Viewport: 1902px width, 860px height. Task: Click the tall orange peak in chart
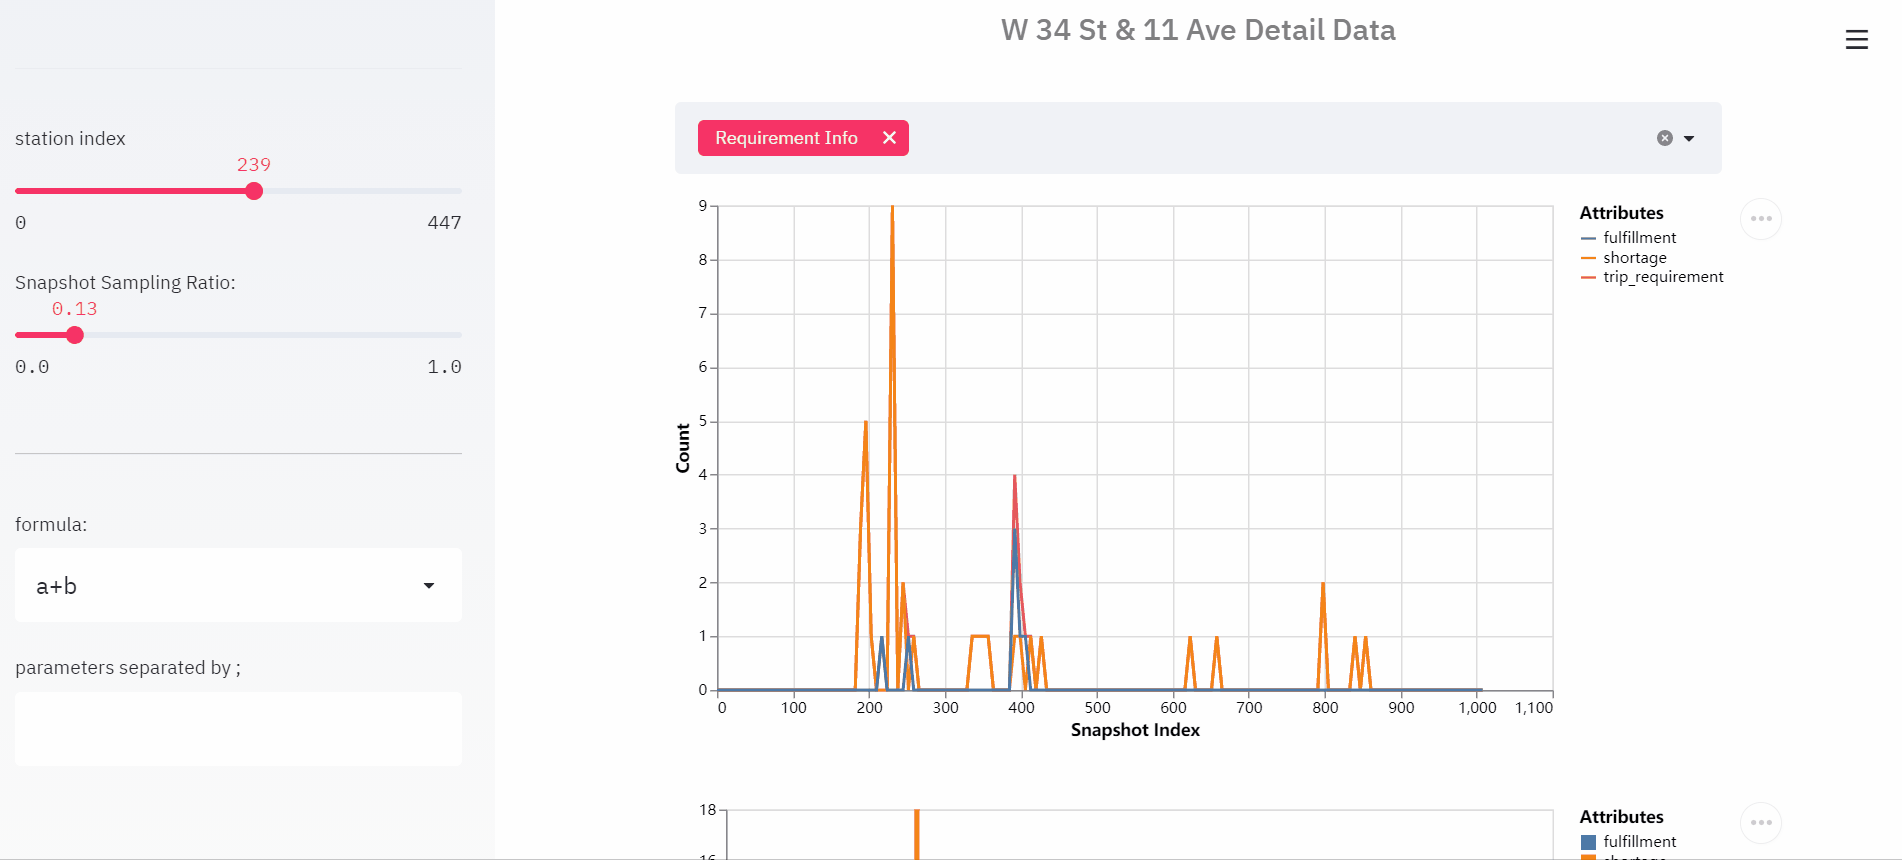point(892,210)
